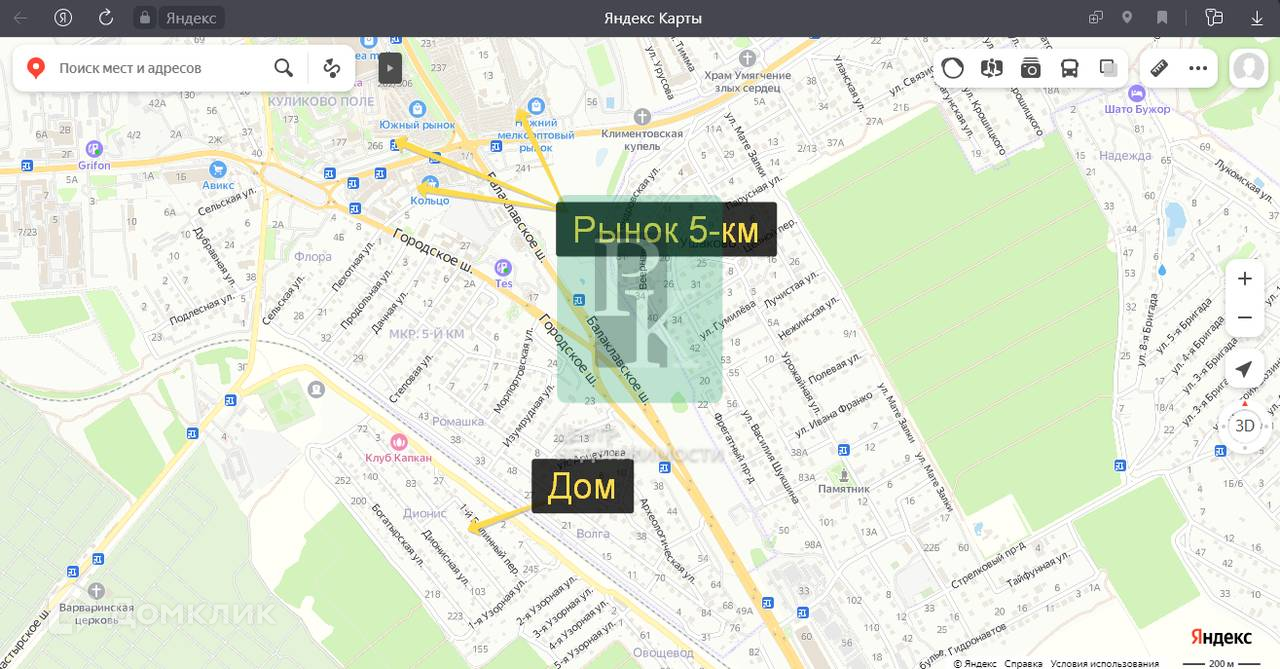The image size is (1280, 669).
Task: Toggle the traffic layer circle icon
Action: (952, 68)
